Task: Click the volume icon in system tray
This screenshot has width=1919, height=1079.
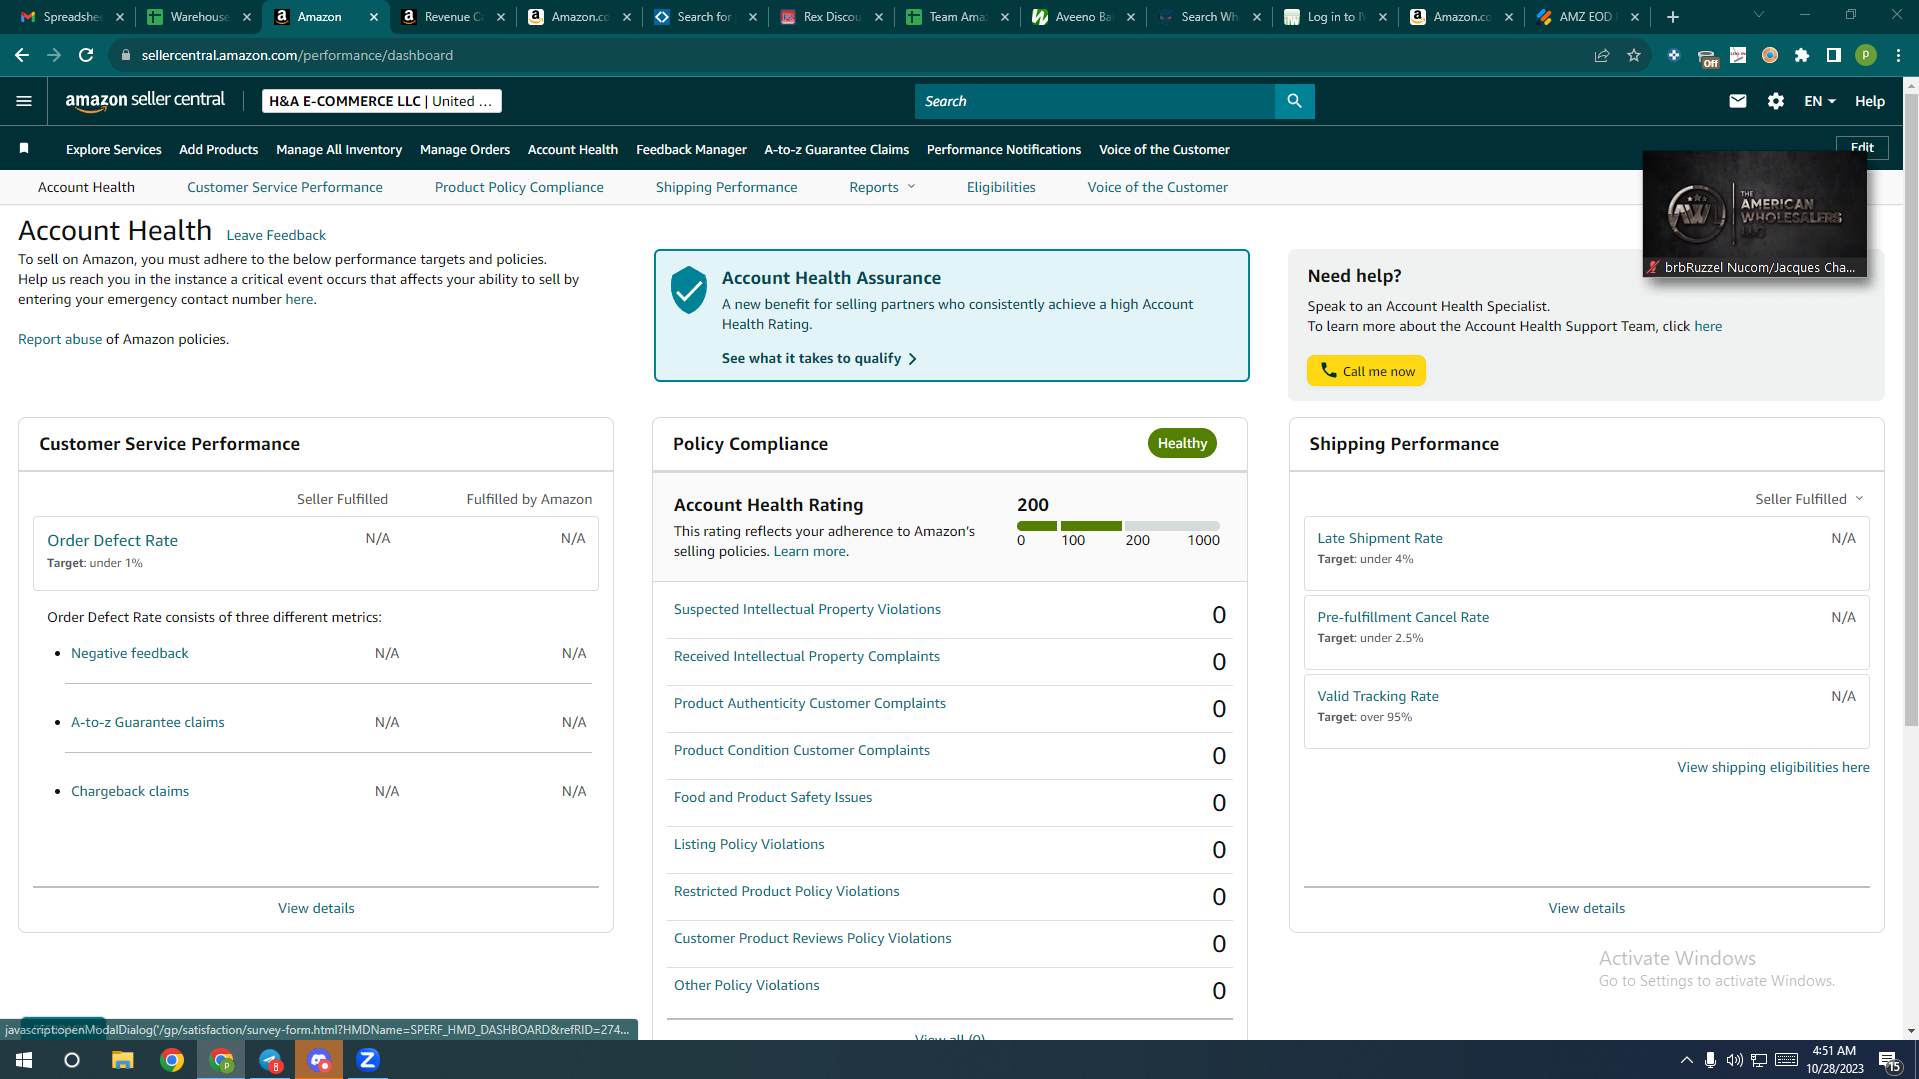Action: point(1734,1060)
